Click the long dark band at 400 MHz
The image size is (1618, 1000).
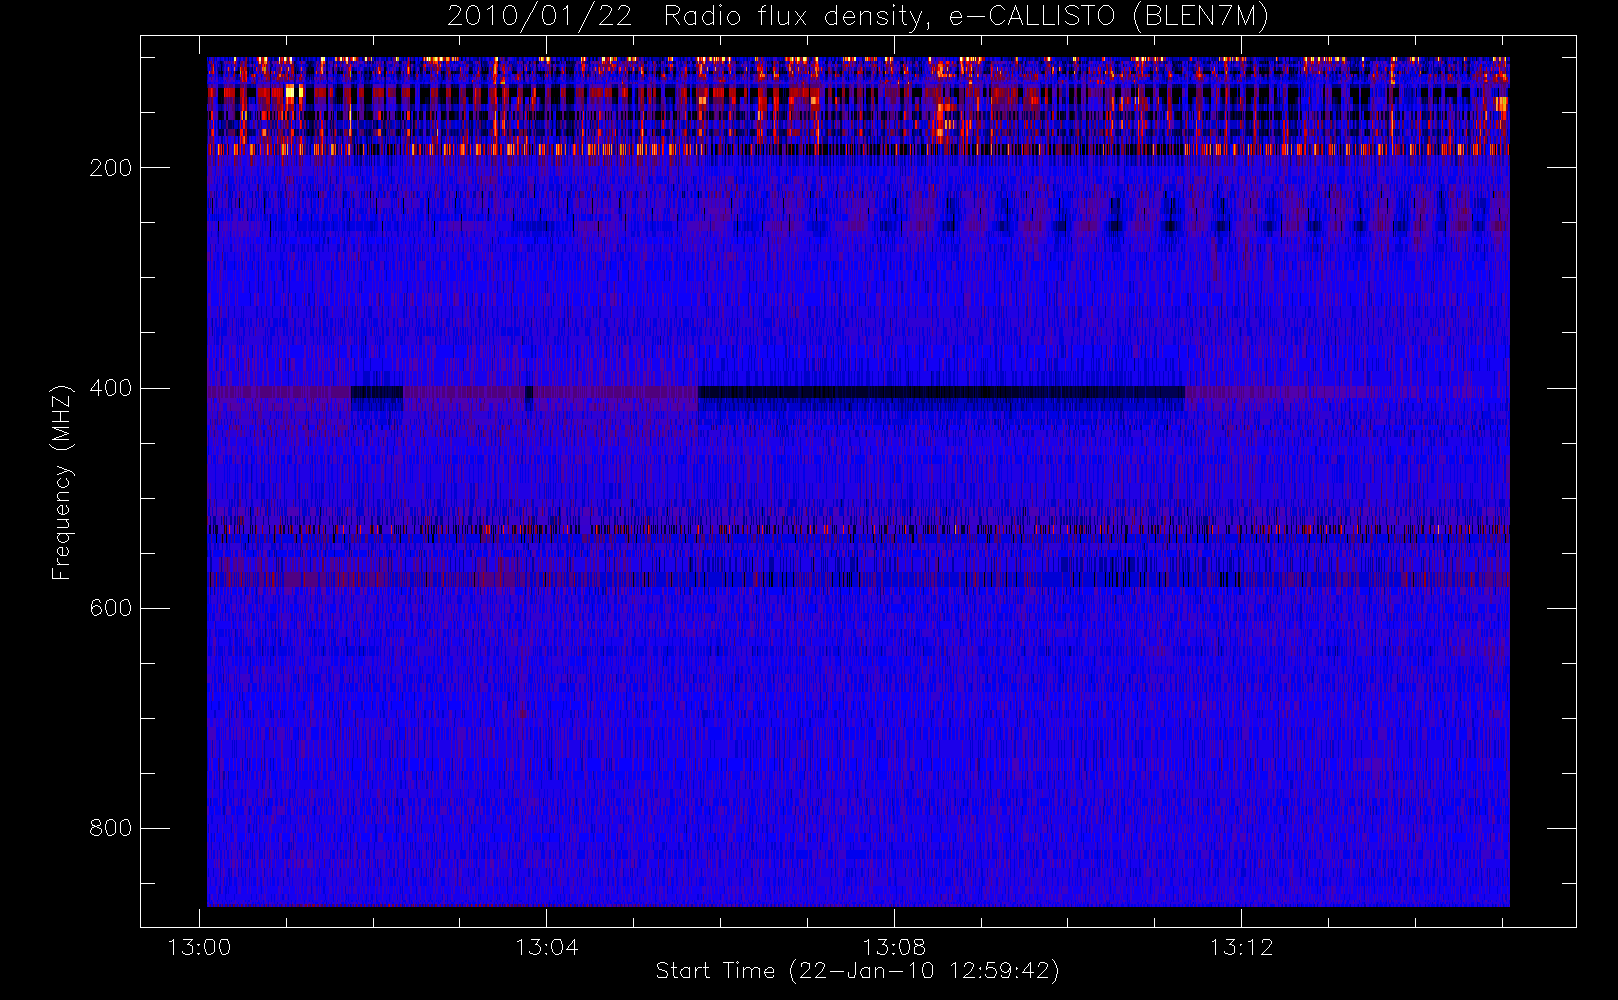point(941,393)
